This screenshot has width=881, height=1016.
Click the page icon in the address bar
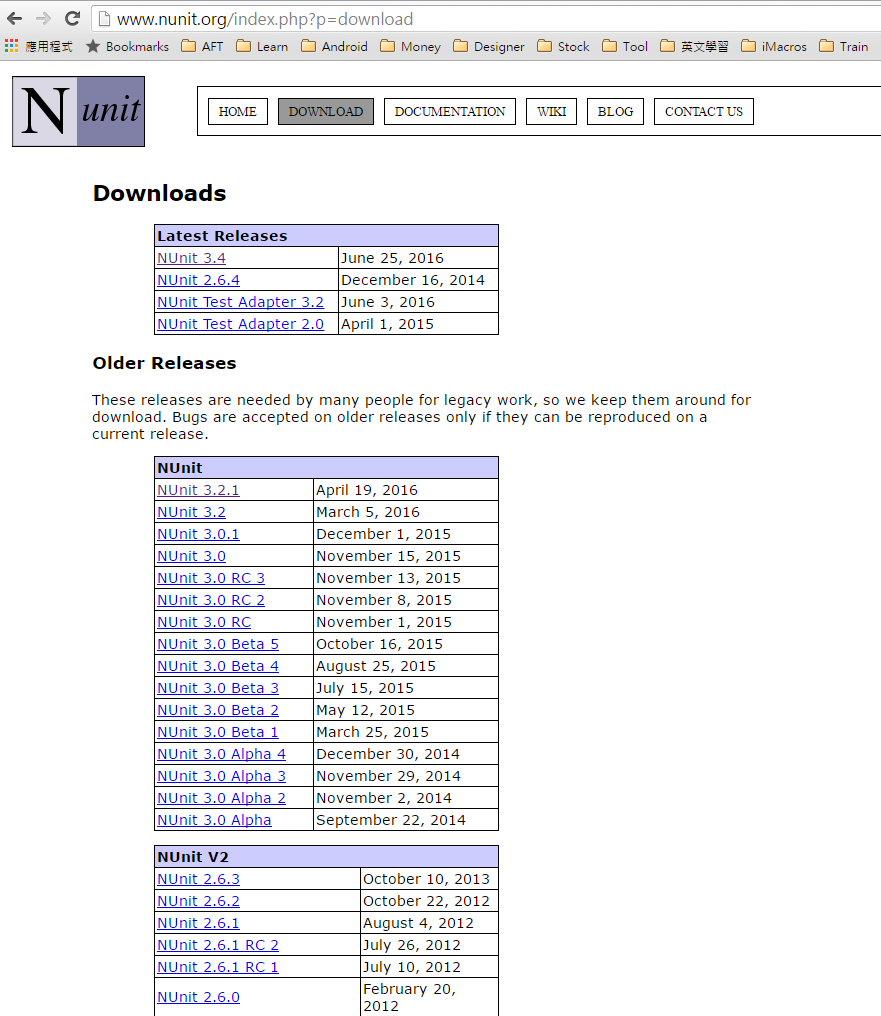click(103, 18)
